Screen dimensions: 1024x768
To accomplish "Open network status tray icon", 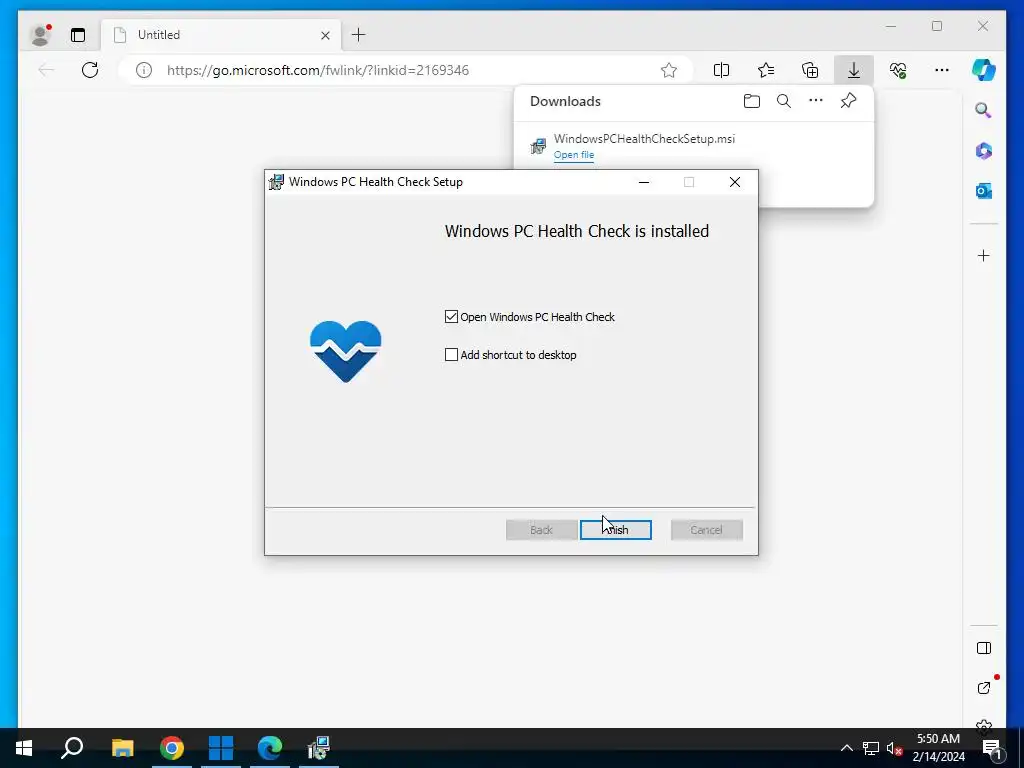I will (x=871, y=748).
